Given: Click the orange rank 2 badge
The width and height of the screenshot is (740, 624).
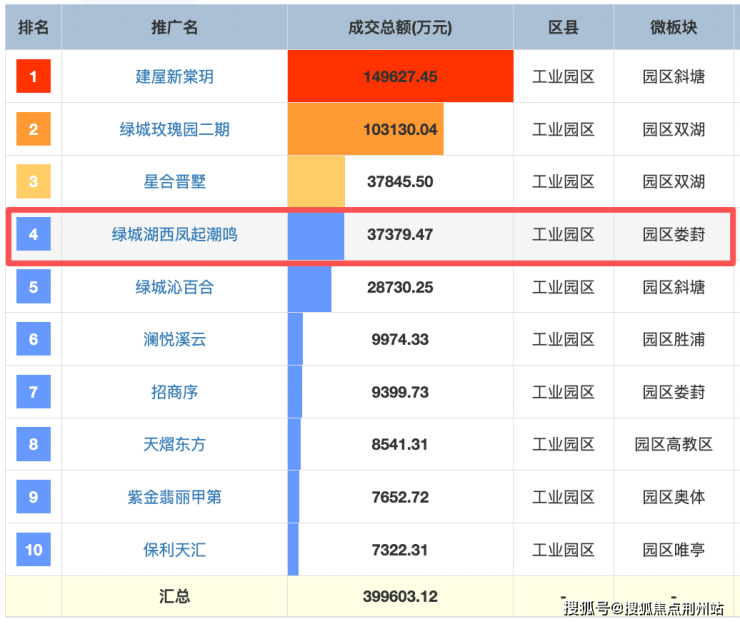Looking at the screenshot, I should (x=33, y=129).
